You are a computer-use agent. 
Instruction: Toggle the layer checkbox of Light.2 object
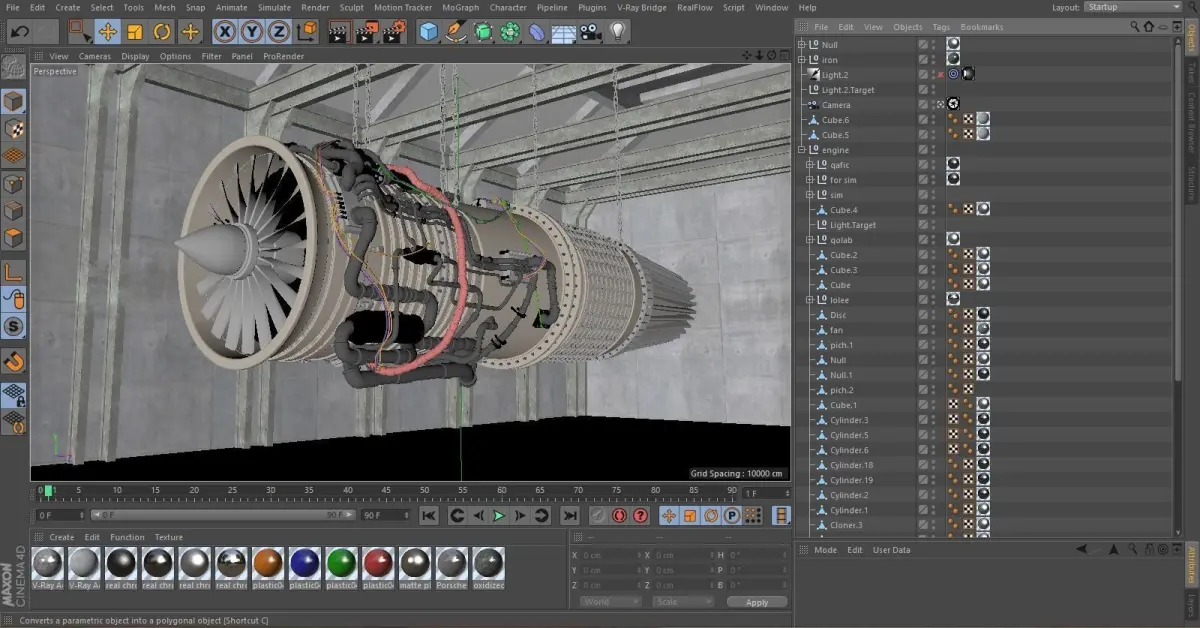(923, 75)
